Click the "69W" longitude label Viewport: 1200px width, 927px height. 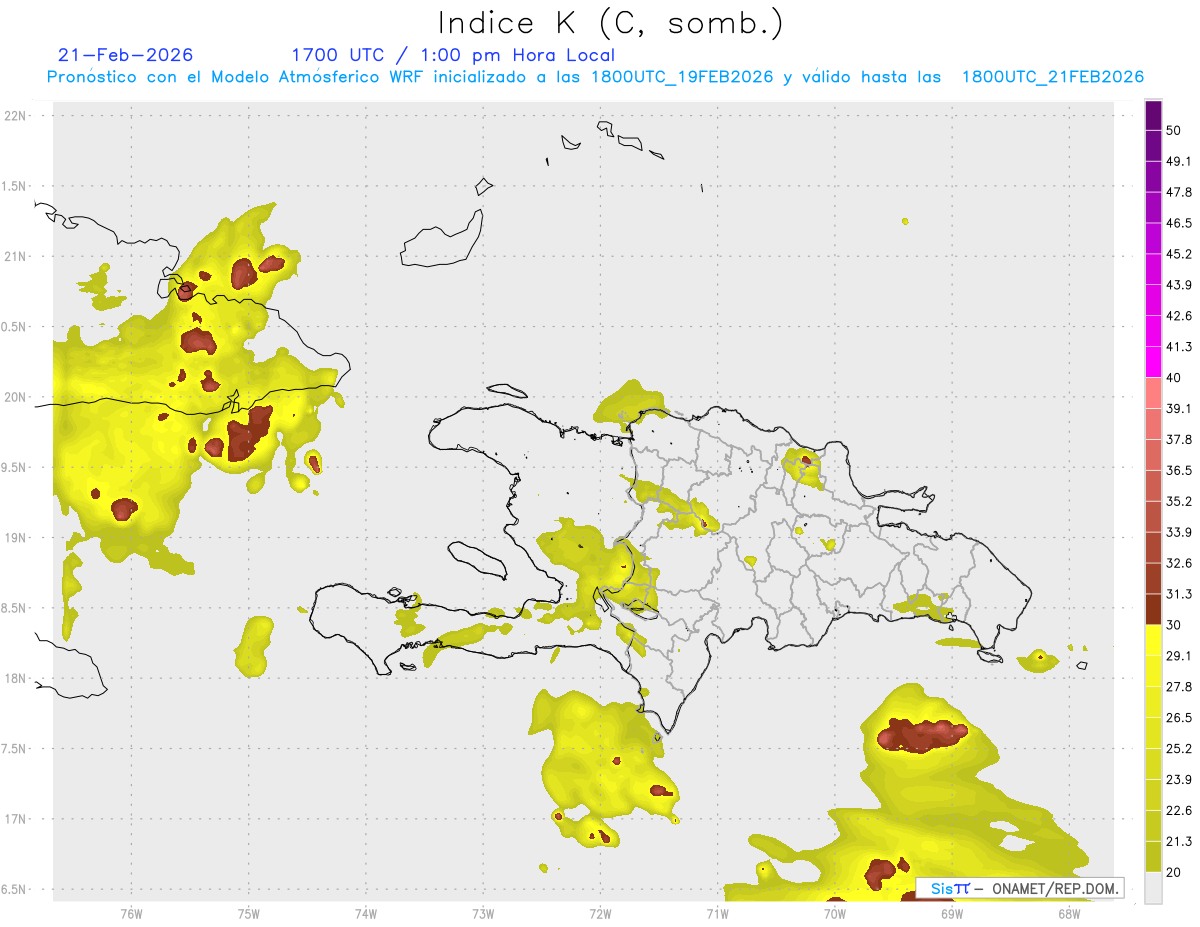[x=951, y=914]
